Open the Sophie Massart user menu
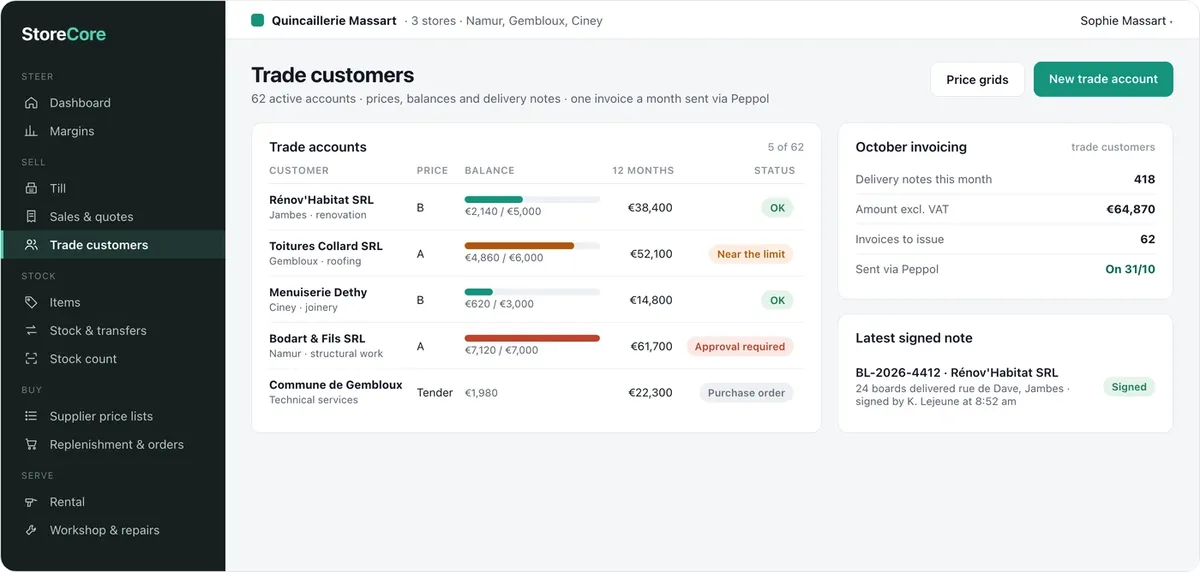Screen dimensions: 1200x572 coord(1126,20)
